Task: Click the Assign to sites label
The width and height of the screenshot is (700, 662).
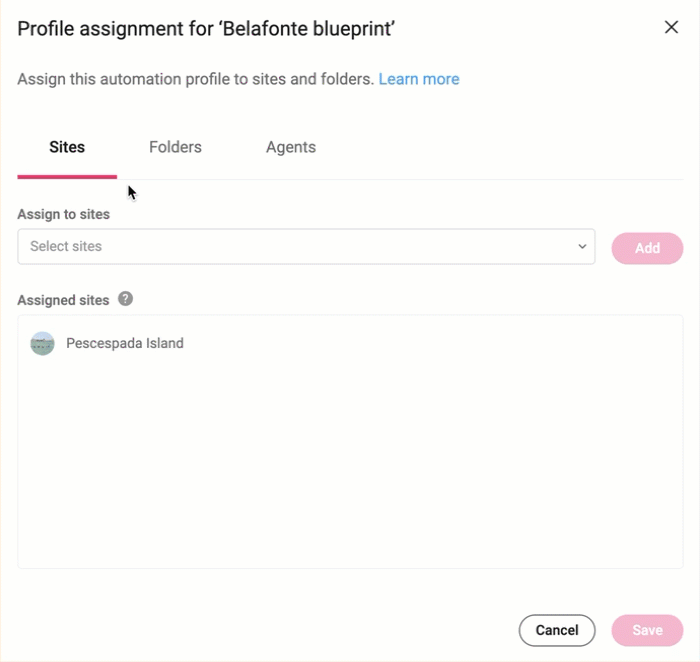Action: (x=63, y=214)
